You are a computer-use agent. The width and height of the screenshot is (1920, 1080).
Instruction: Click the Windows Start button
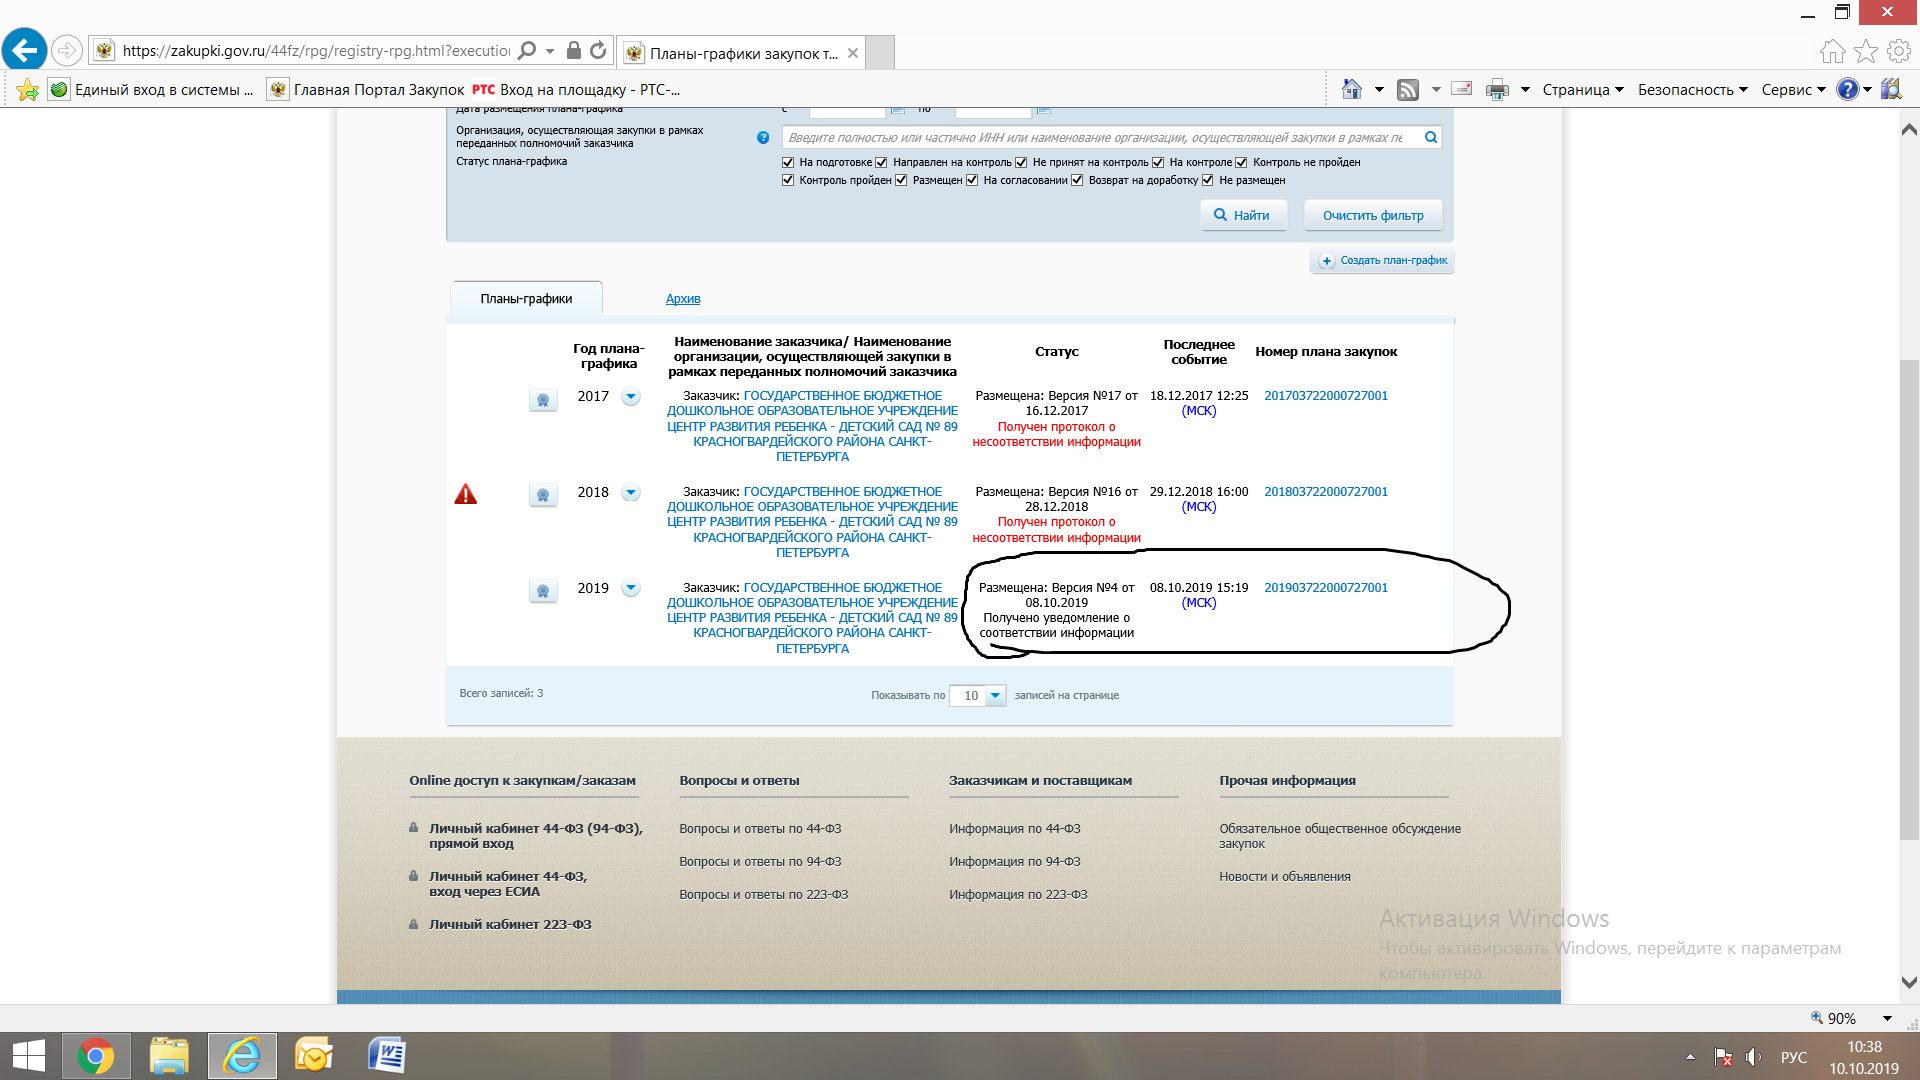[x=28, y=1056]
